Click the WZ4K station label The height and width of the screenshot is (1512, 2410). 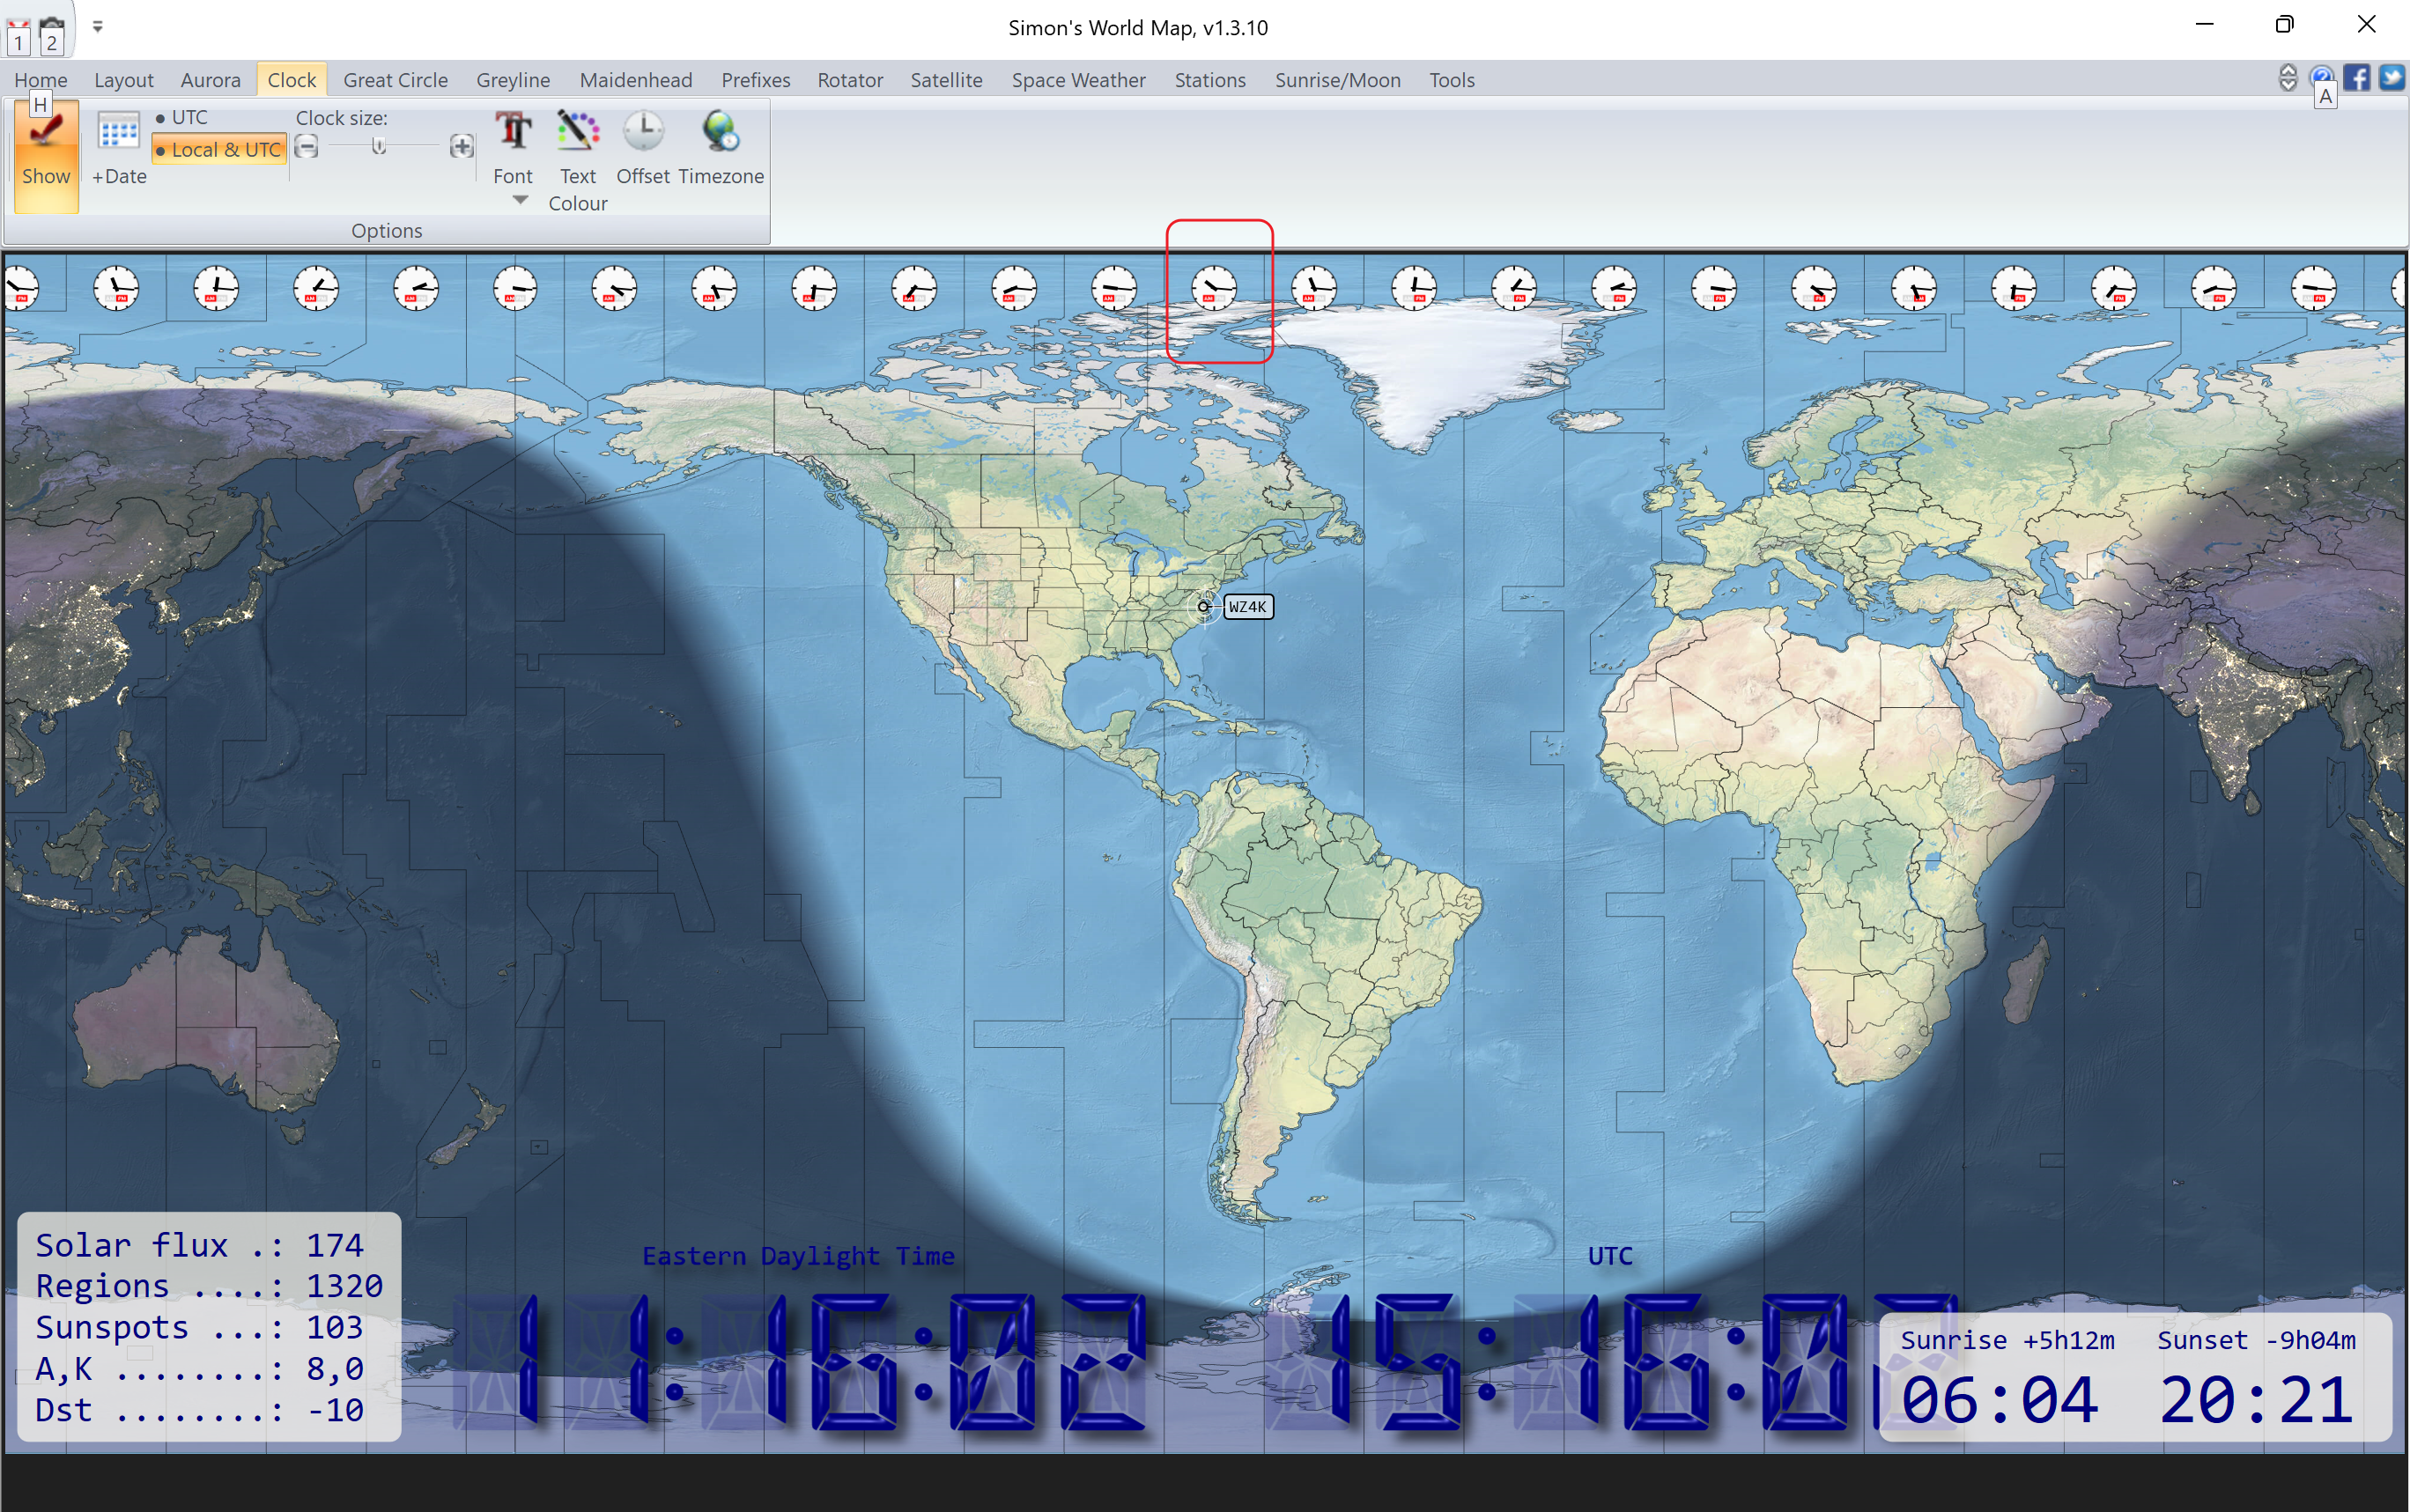pyautogui.click(x=1247, y=606)
